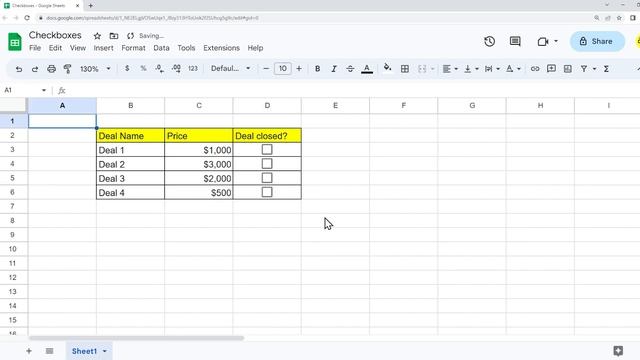Viewport: 640px width, 360px height.
Task: Open the 130% zoom dropdown
Action: click(x=95, y=69)
